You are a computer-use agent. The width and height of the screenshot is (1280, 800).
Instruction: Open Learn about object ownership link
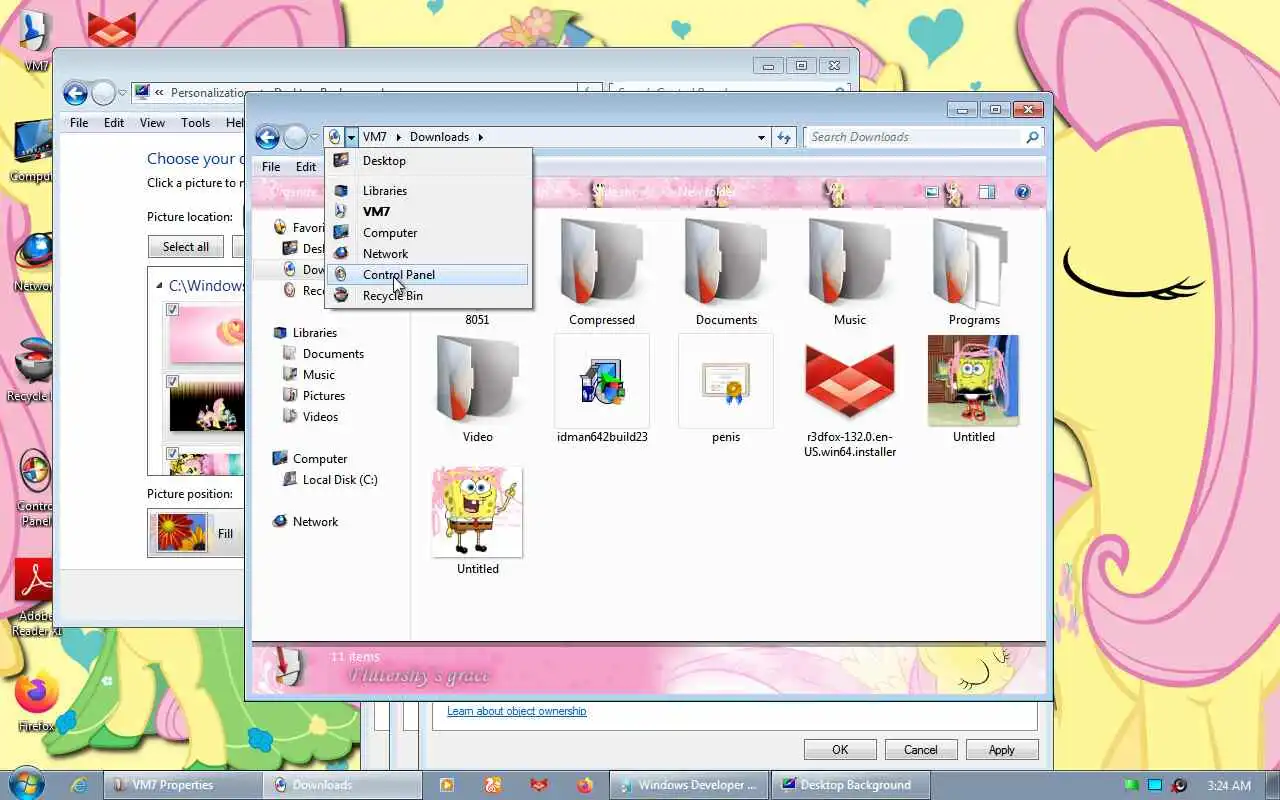517,711
